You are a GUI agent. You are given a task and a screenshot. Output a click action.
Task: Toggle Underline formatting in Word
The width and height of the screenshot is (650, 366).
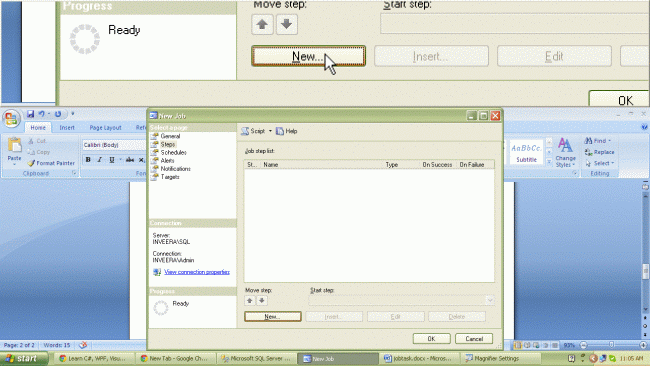pos(112,160)
